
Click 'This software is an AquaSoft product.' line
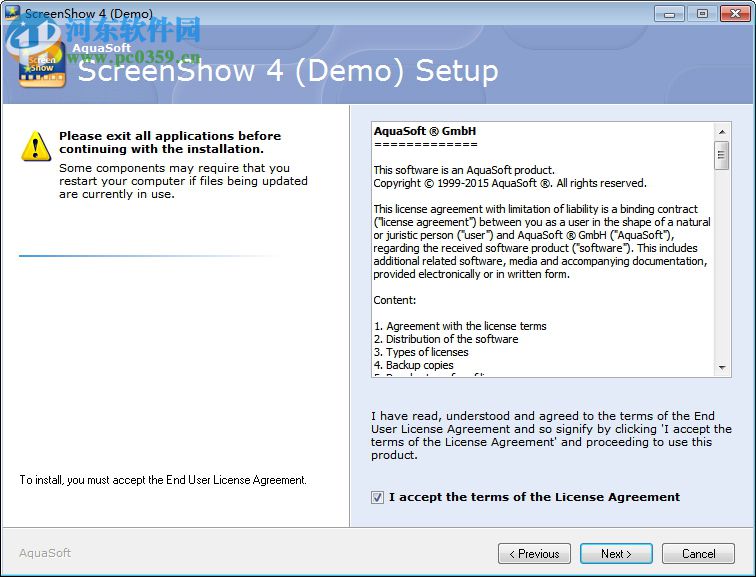464,170
